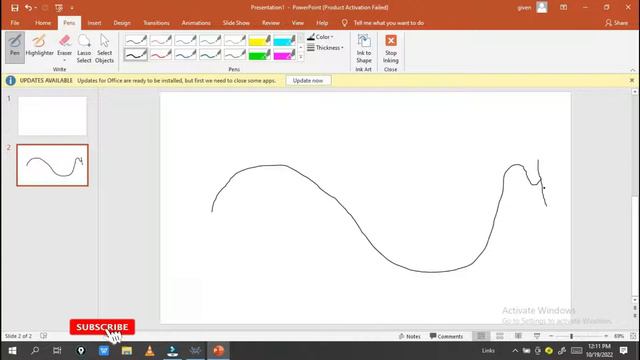
Task: Open Eraser options dropdown arrow
Action: 64,60
